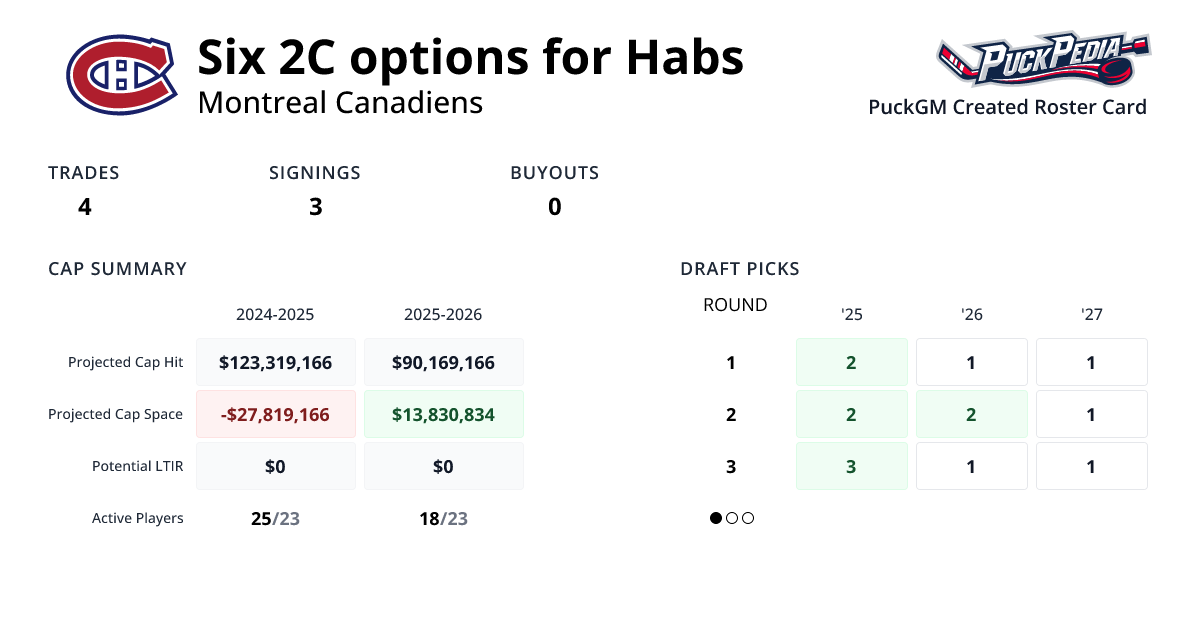Image resolution: width=1200 pixels, height=630 pixels.
Task: Expand the ROUND column header
Action: [x=735, y=305]
